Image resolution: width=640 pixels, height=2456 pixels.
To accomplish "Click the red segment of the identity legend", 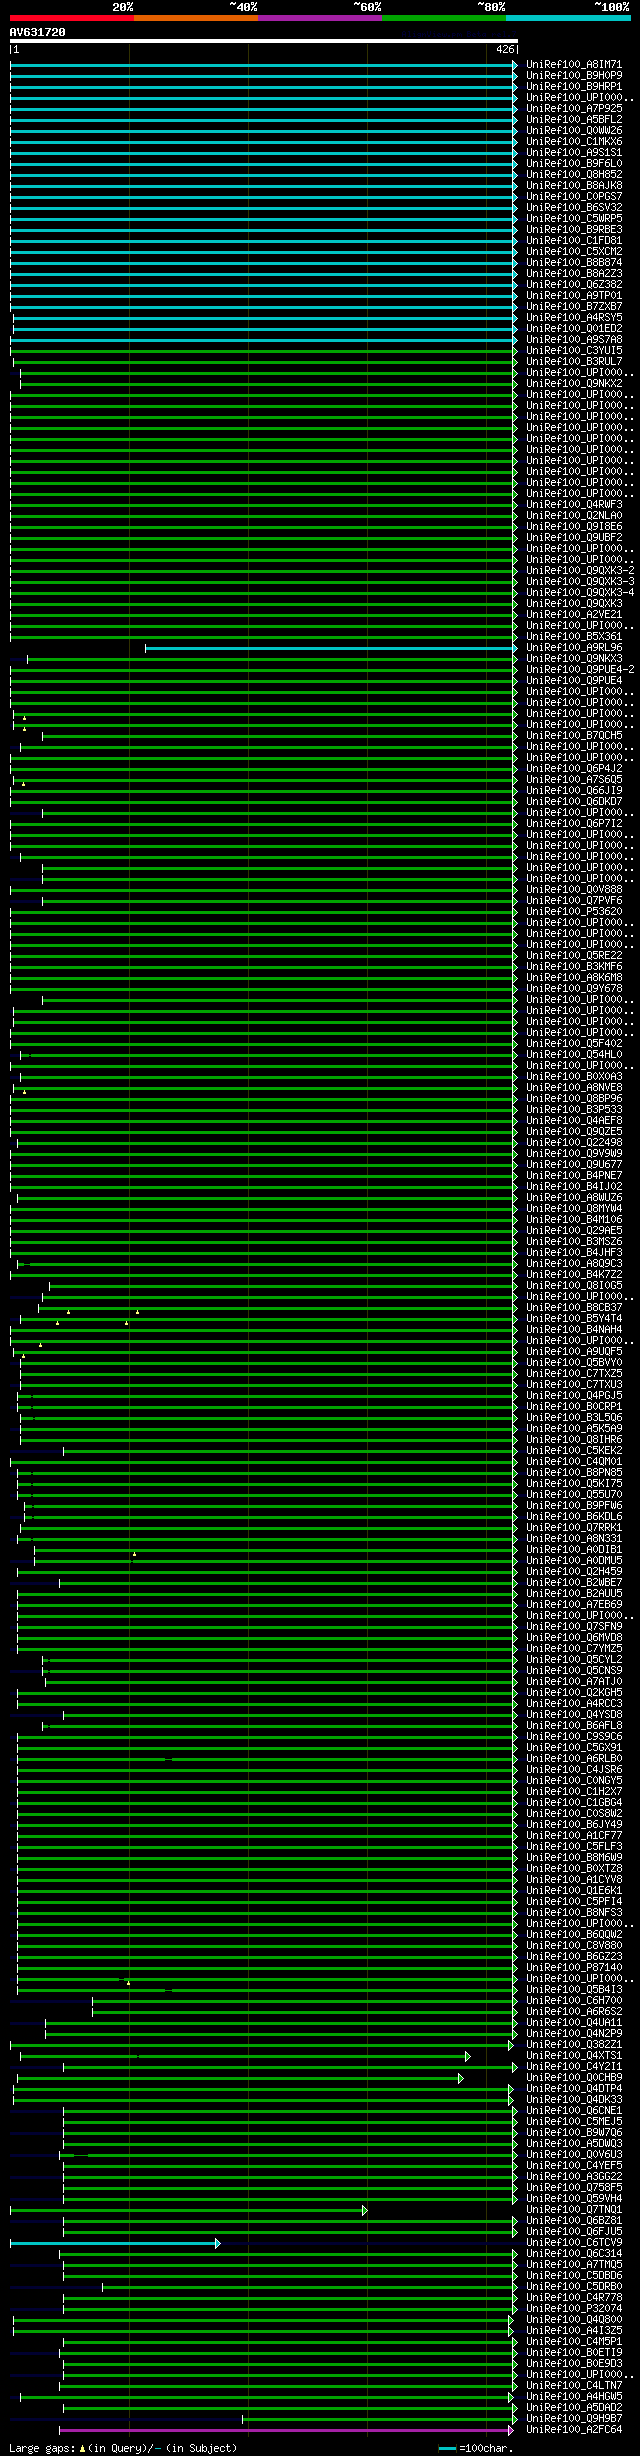I will [72, 18].
